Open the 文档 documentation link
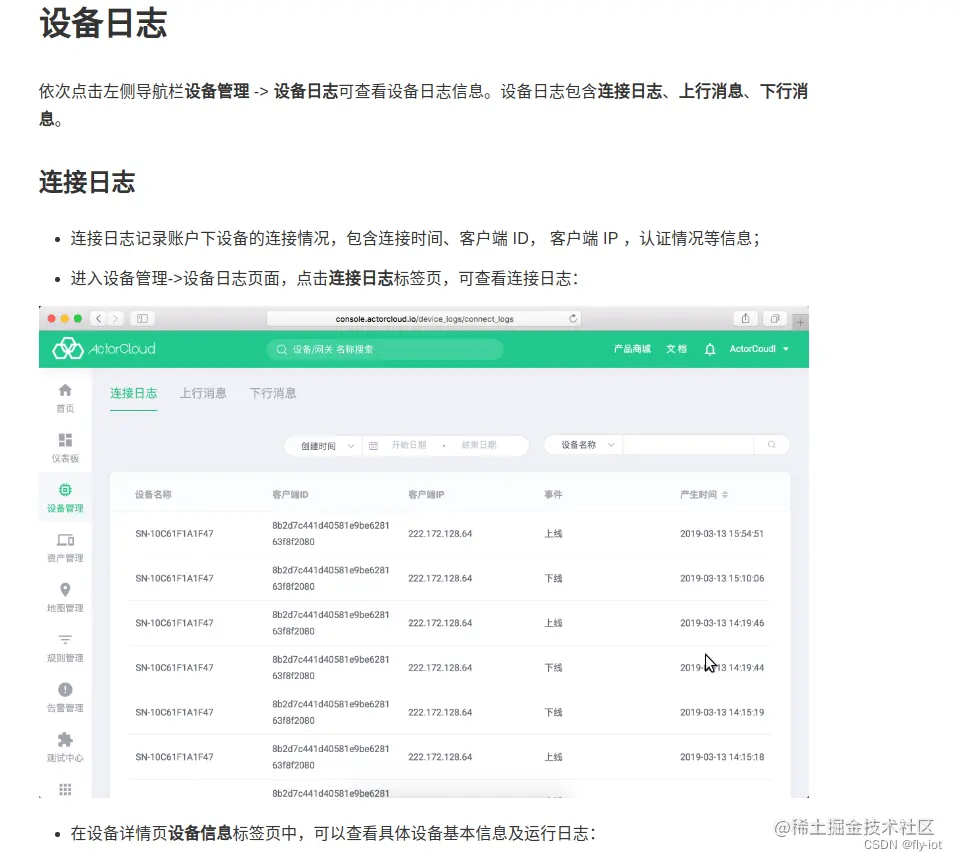 click(676, 349)
